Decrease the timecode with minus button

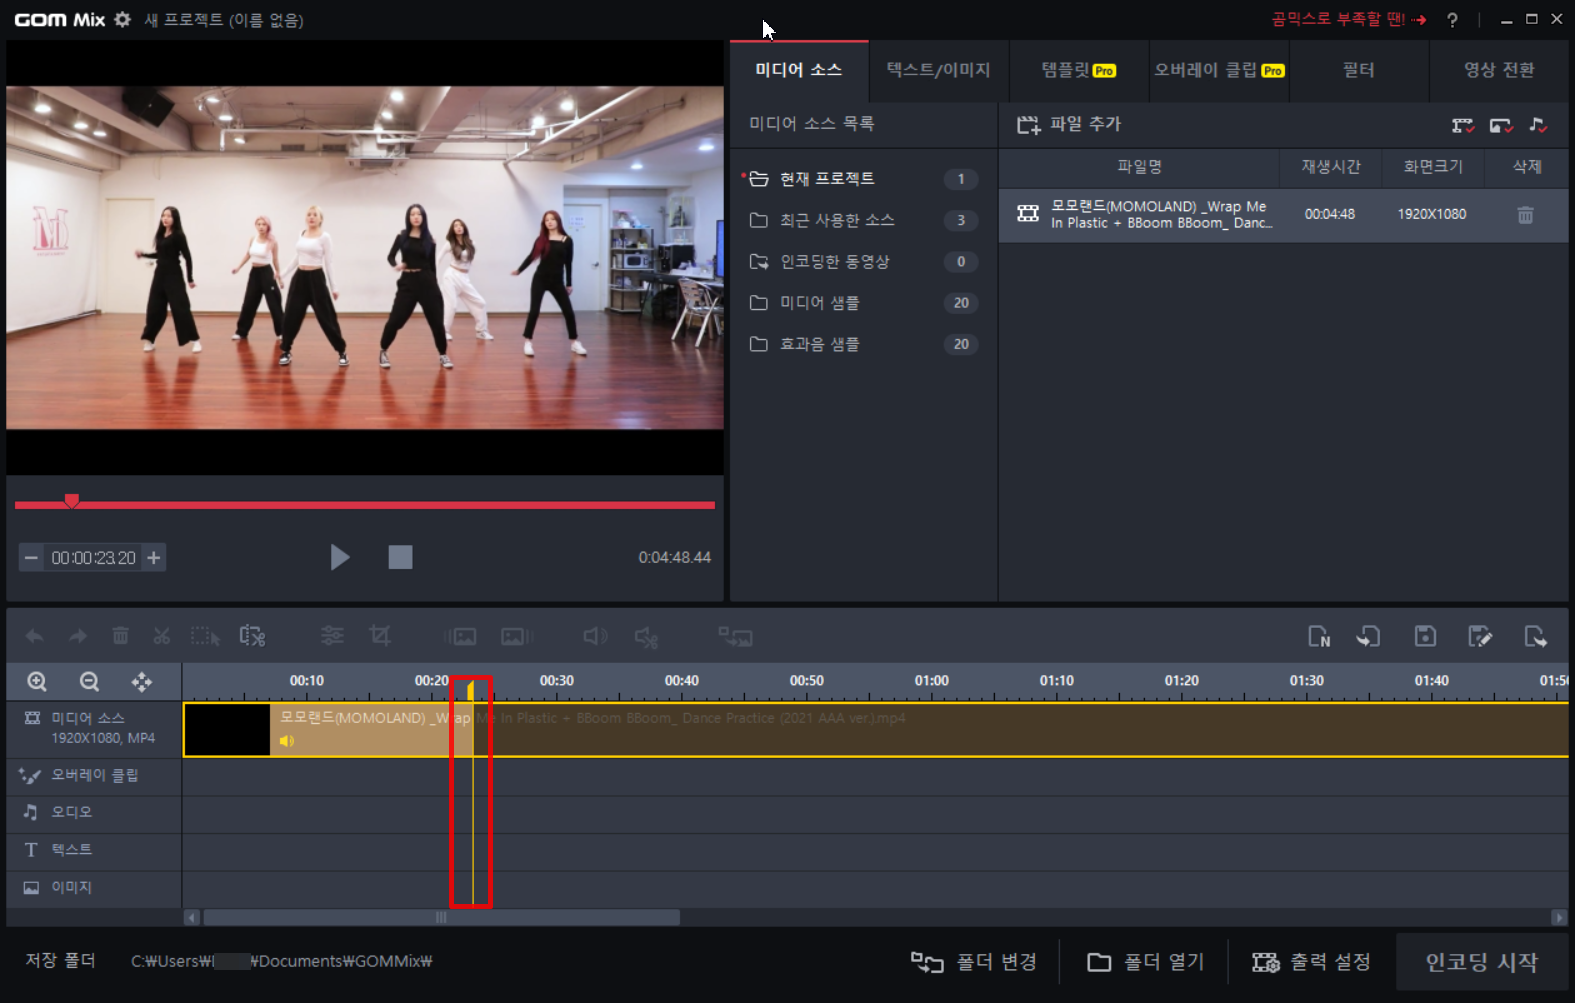31,558
